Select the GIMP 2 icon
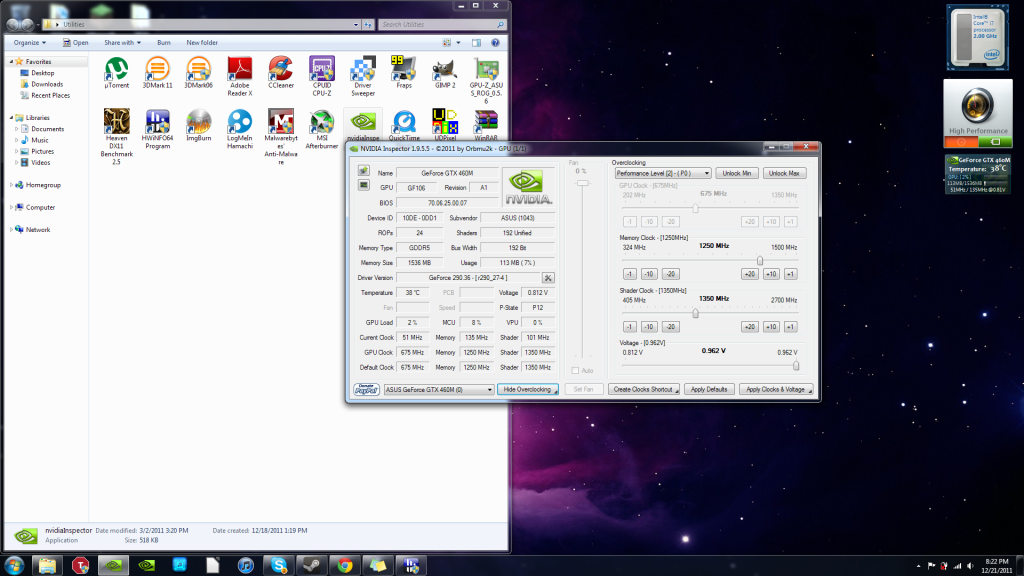The height and width of the screenshot is (576, 1024). [445, 72]
